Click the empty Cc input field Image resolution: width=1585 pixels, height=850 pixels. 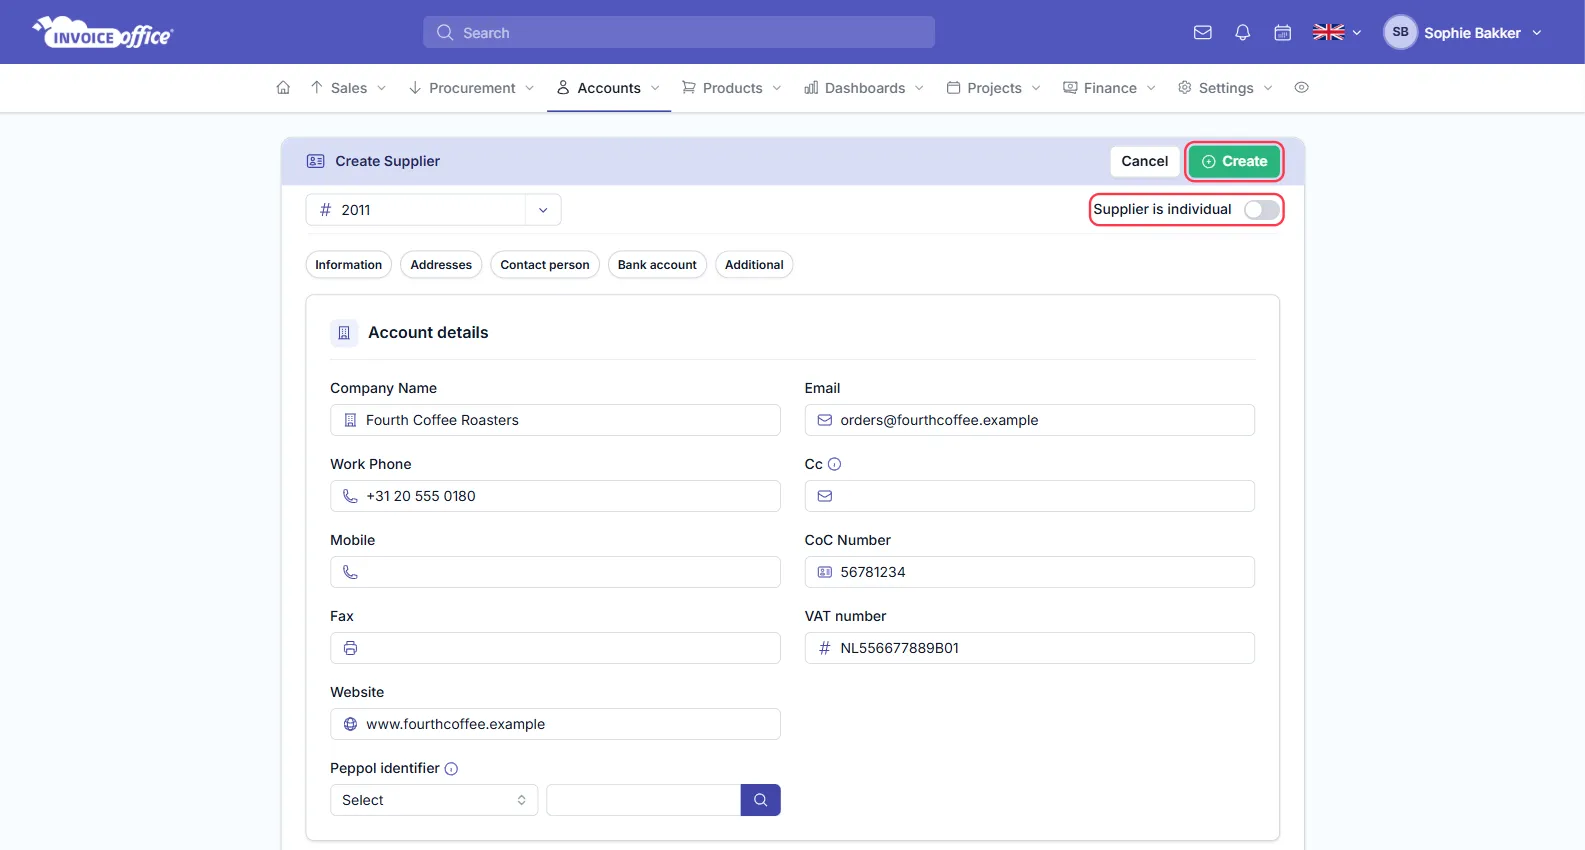tap(1029, 496)
